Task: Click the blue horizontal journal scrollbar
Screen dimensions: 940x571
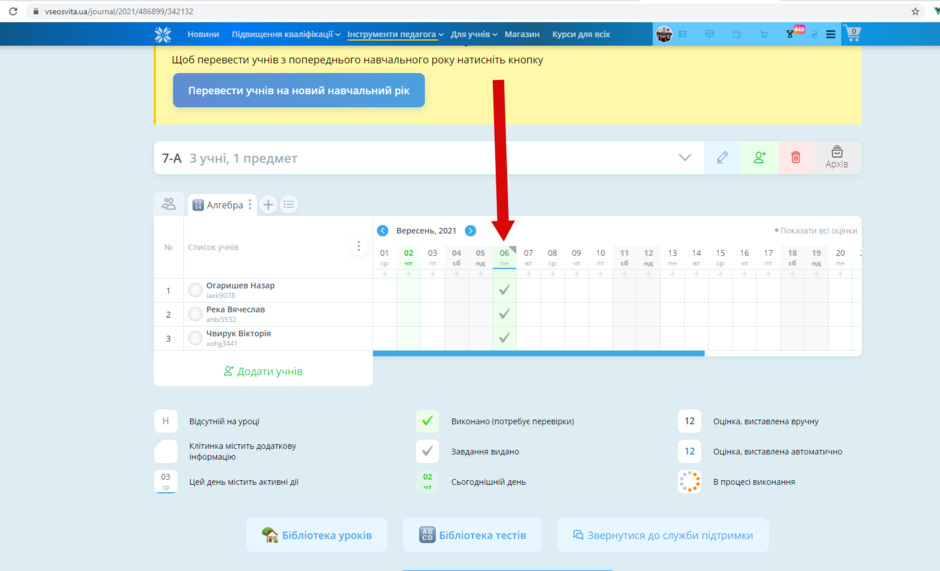Action: pos(538,354)
